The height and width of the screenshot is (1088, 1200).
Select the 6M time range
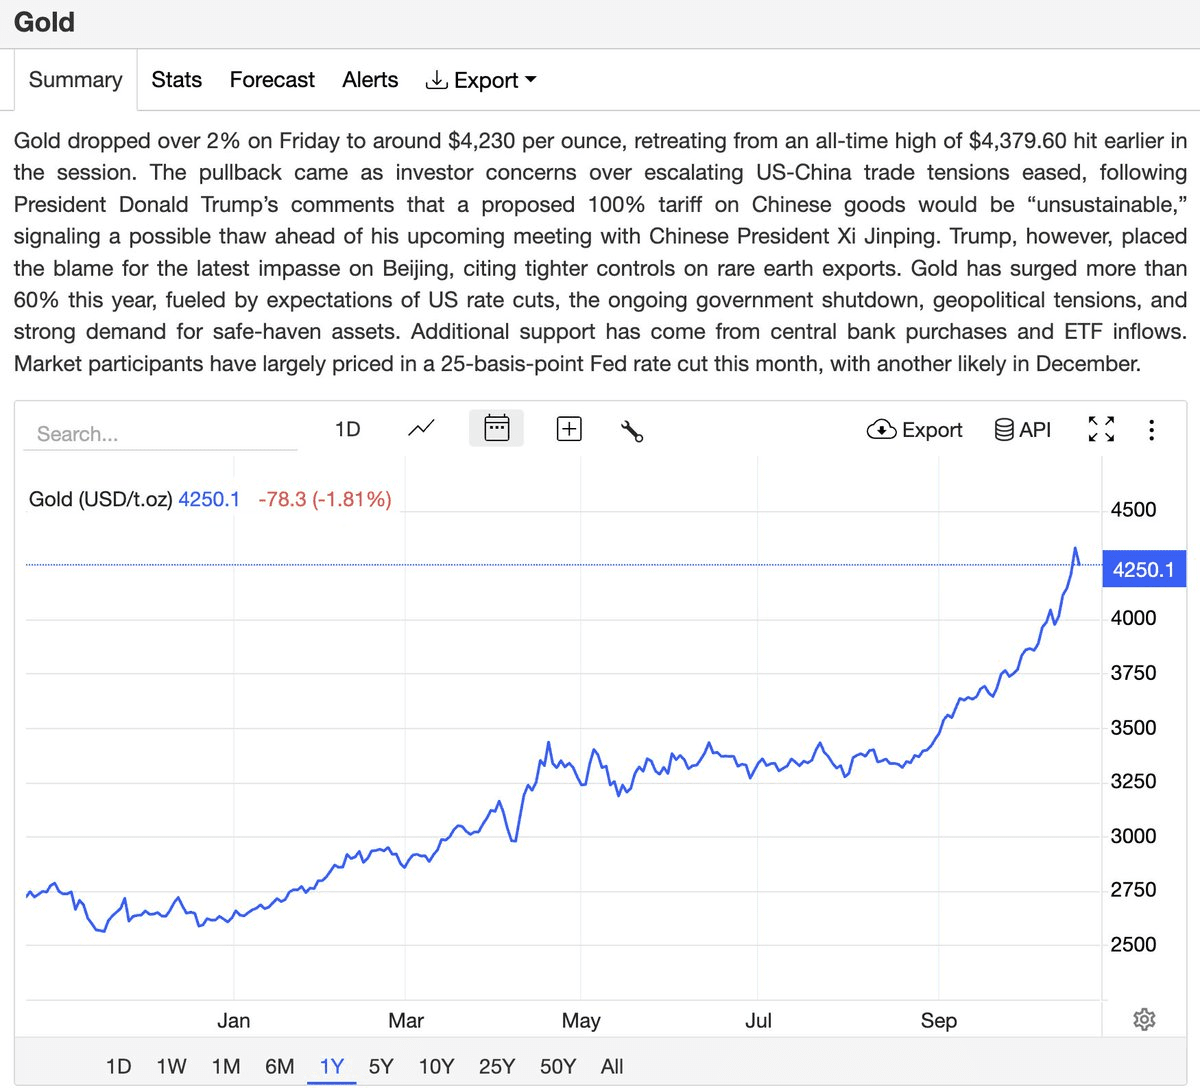[279, 1066]
